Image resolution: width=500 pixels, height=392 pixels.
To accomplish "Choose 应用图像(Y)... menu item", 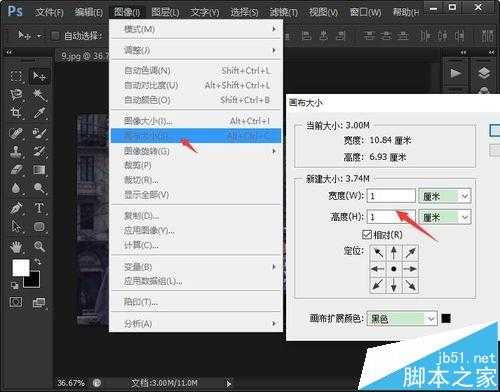I will coord(196,230).
